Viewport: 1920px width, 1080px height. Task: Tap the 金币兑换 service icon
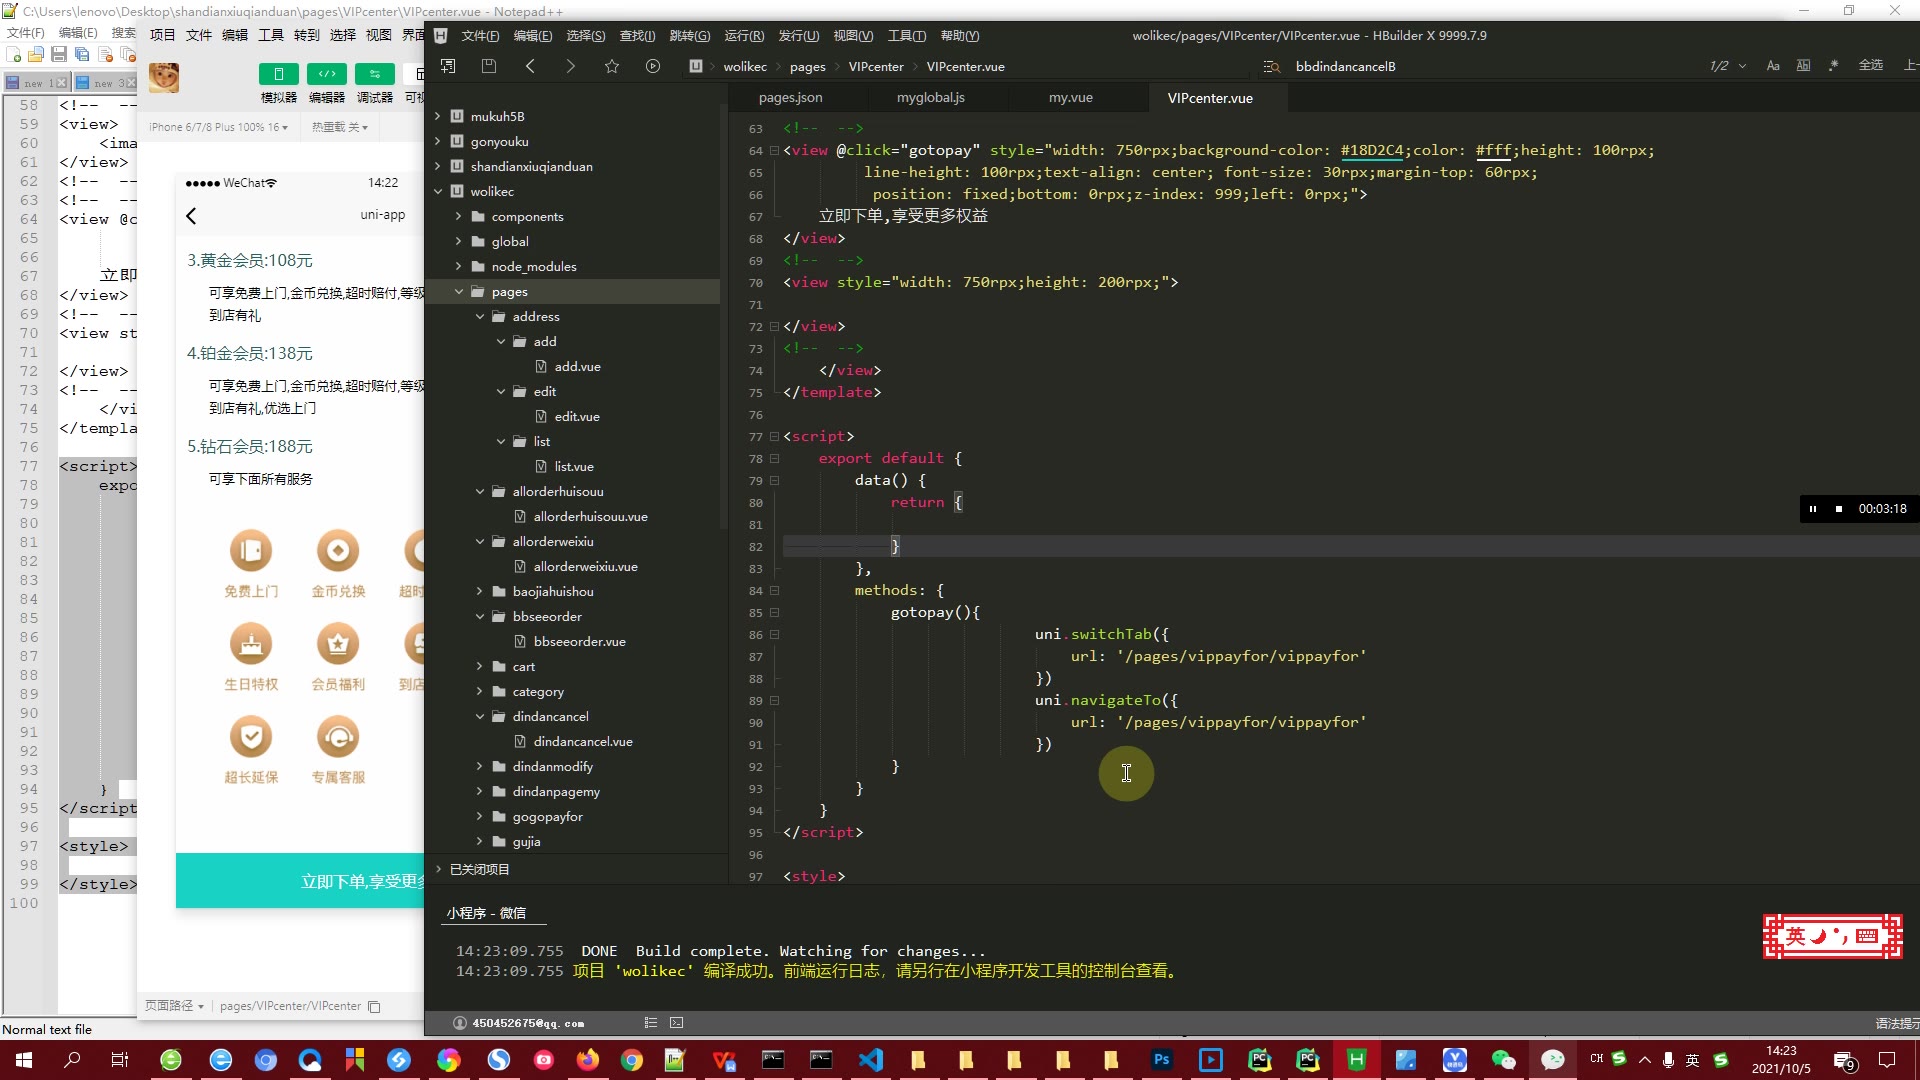tap(338, 551)
